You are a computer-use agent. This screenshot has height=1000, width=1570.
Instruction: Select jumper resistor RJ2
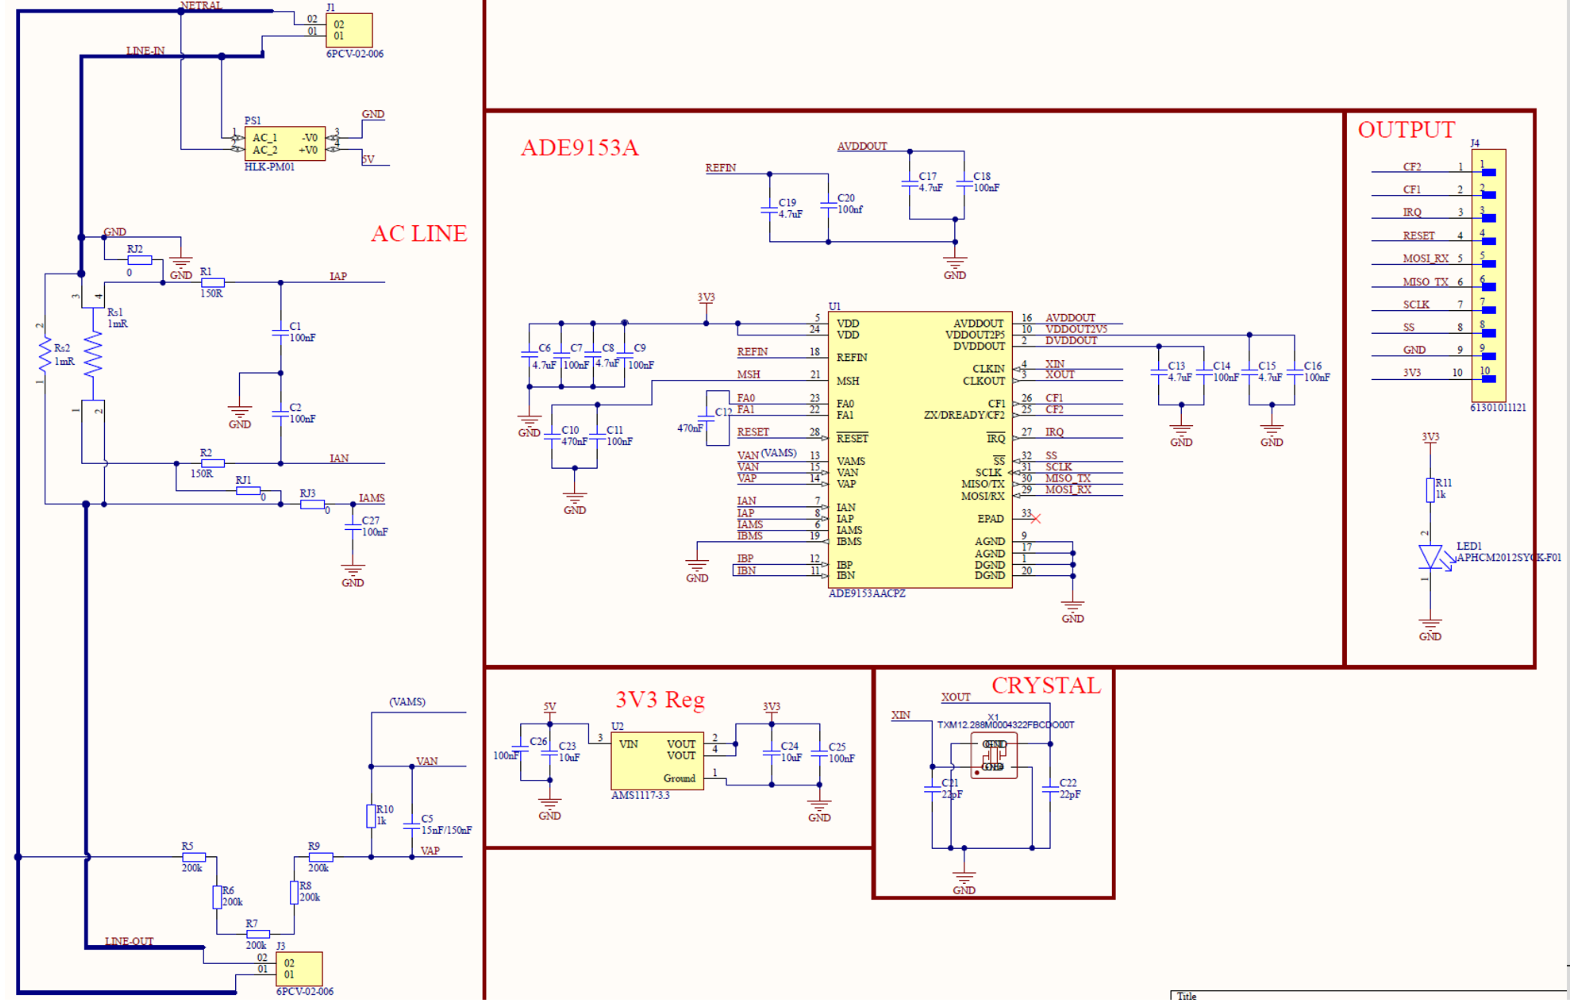139,260
